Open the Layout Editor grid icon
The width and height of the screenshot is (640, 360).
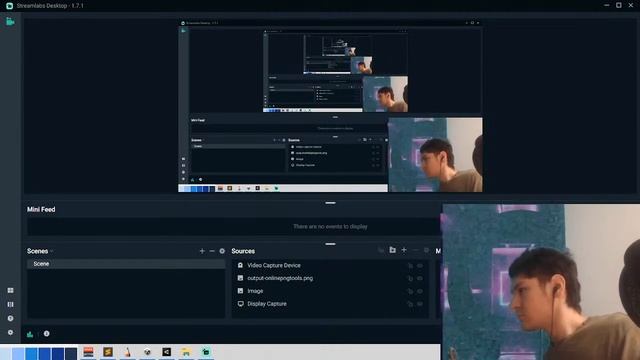click(x=11, y=291)
